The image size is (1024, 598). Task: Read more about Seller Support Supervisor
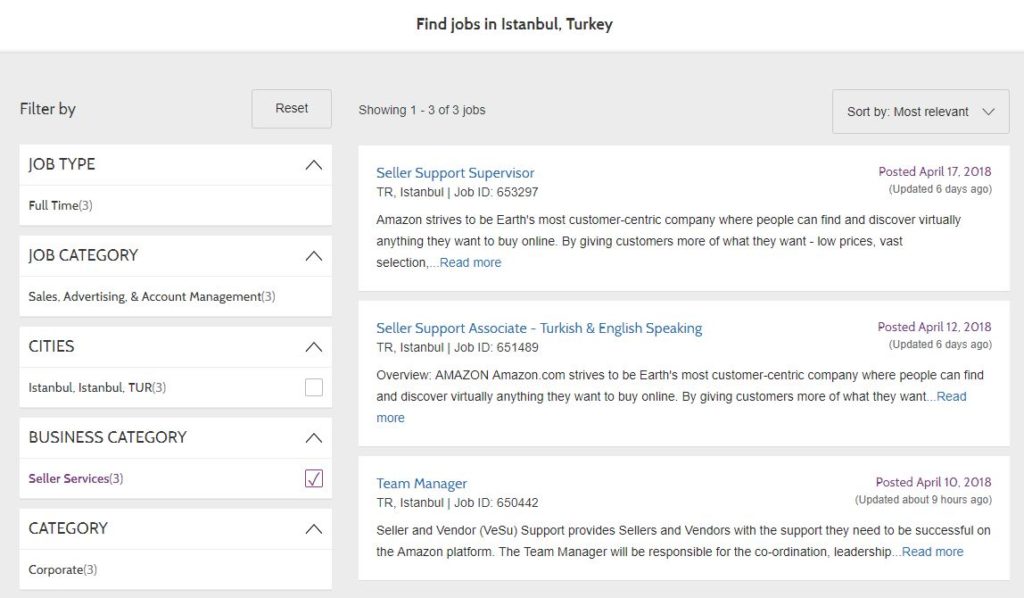coord(470,262)
